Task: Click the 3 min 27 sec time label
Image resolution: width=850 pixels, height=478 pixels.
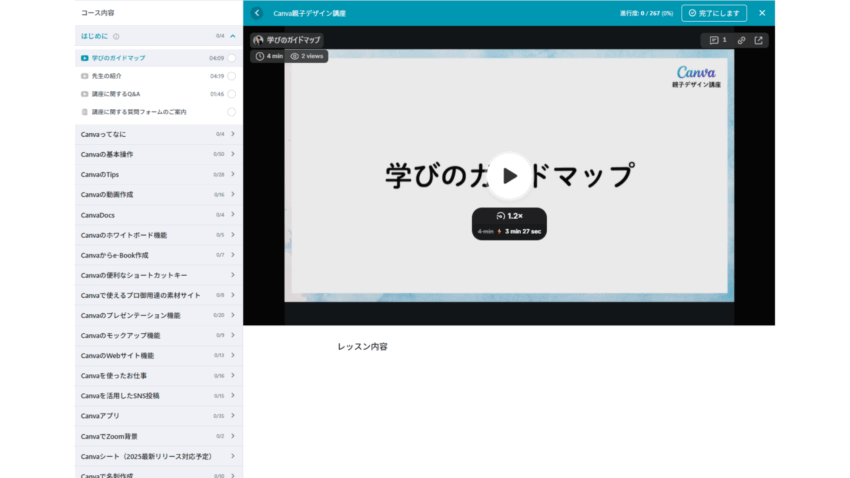Action: tap(523, 231)
